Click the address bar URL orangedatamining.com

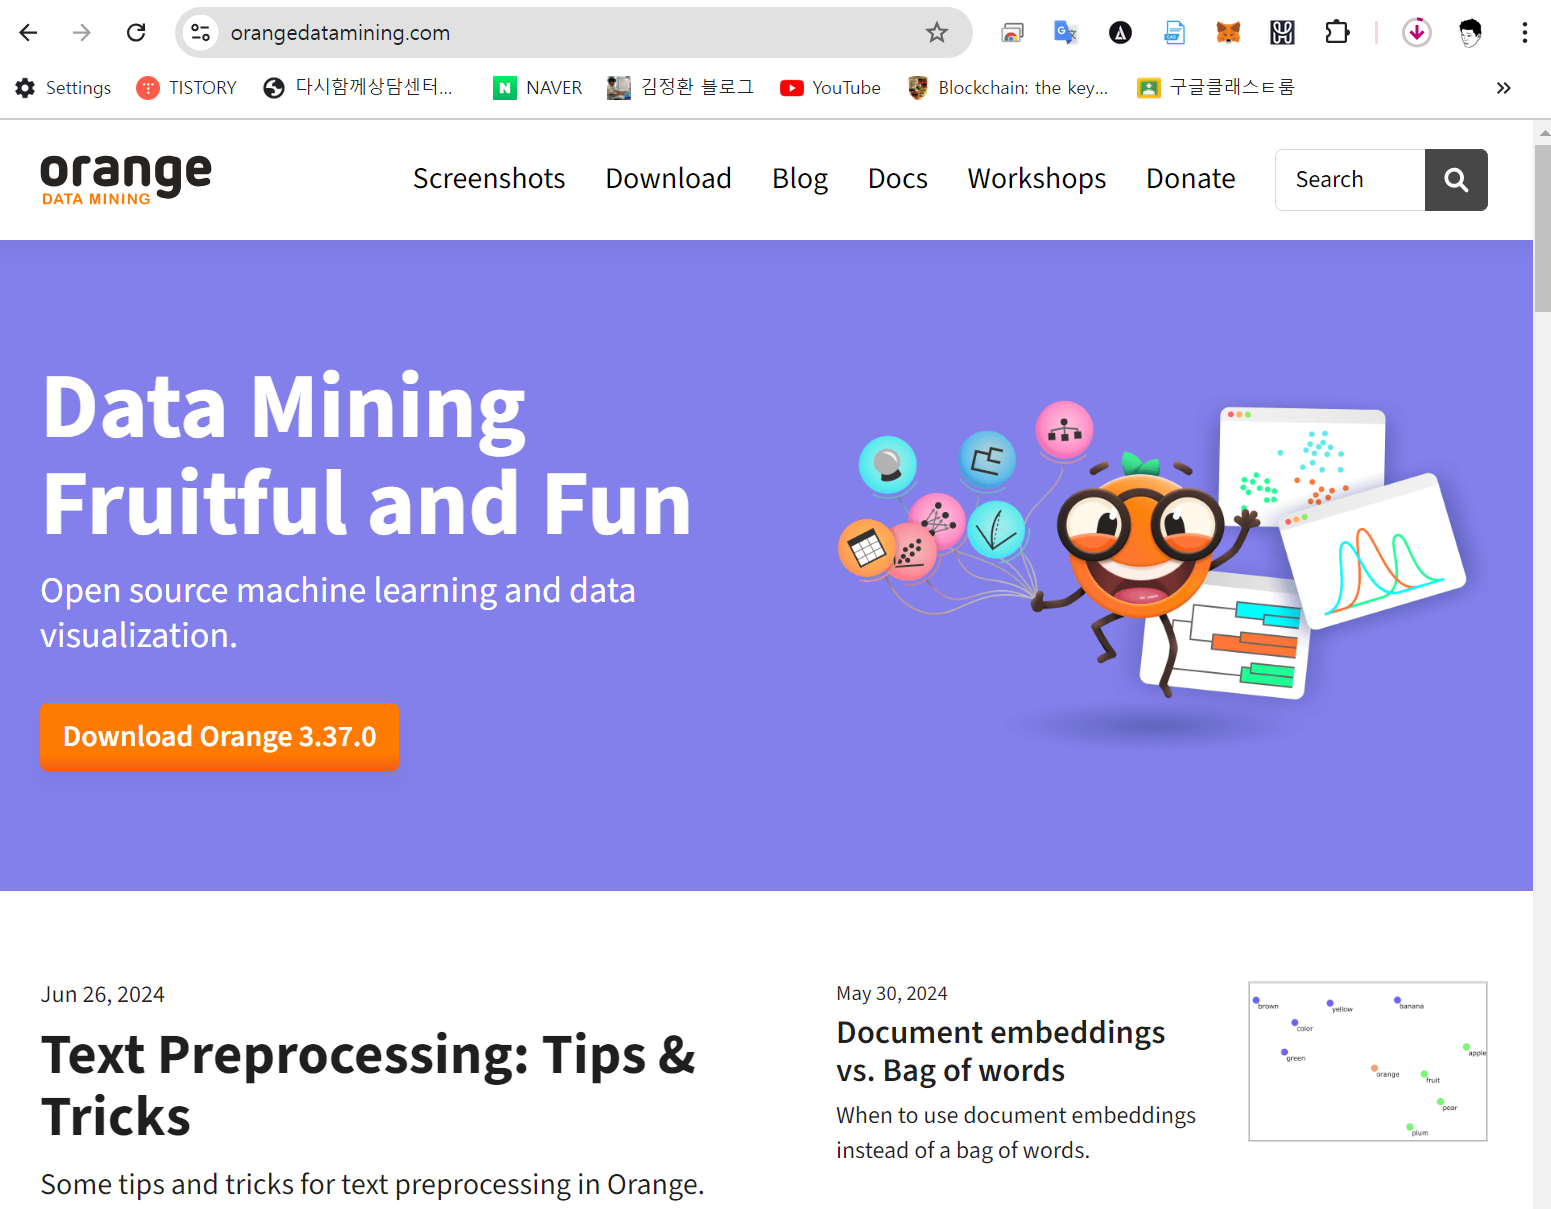[340, 33]
